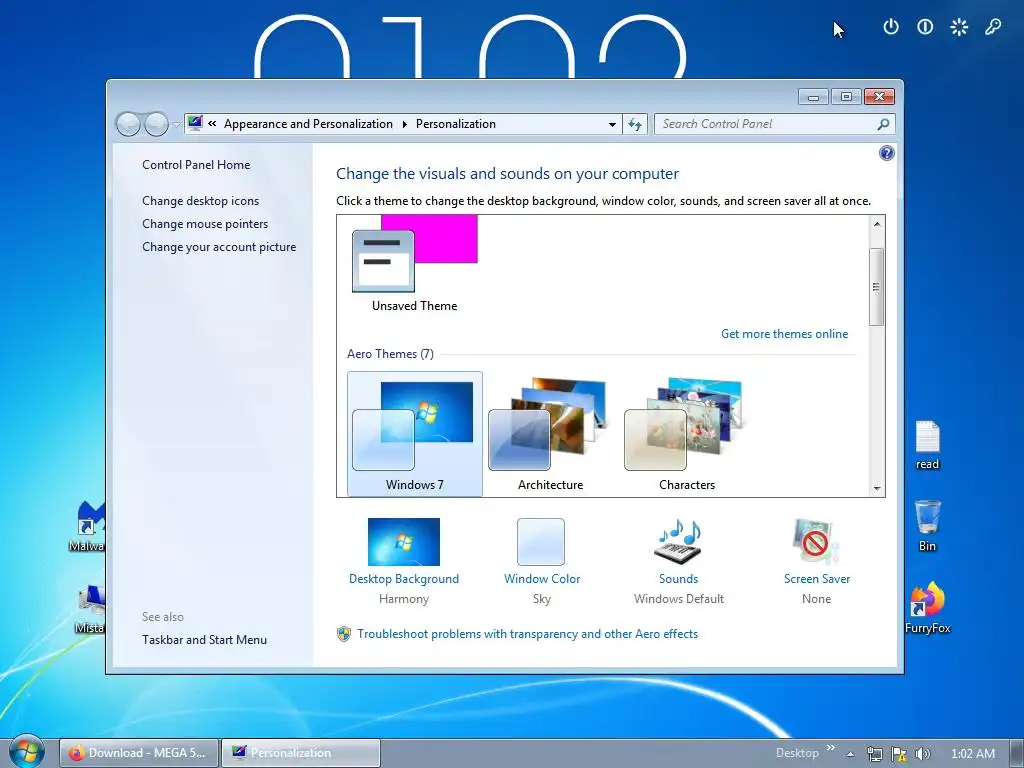This screenshot has width=1024, height=768.
Task: Expand the breadcrumb arrow after Appearance and Personalization
Action: pos(405,124)
